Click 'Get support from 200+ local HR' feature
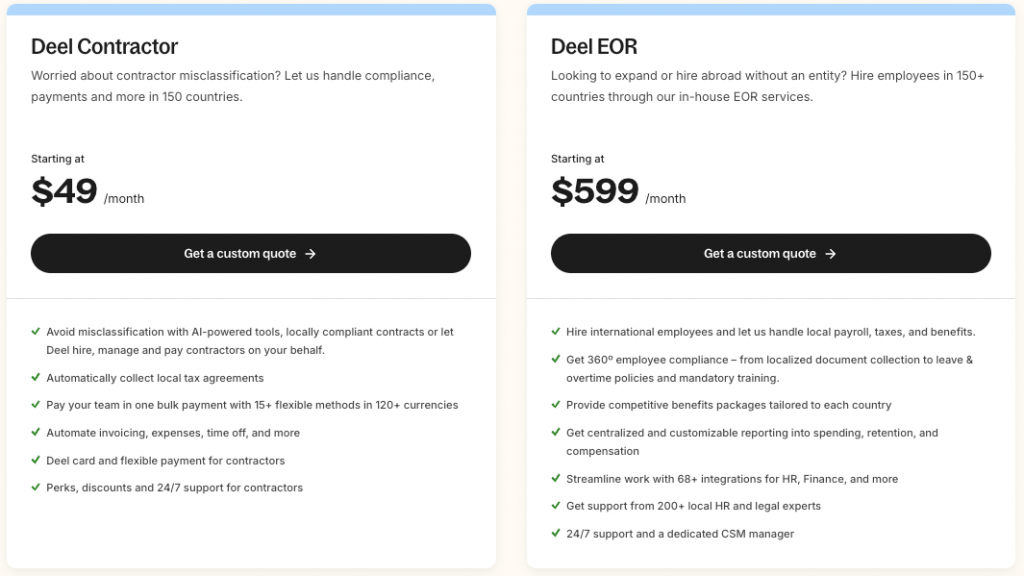Viewport: 1024px width, 576px height. (x=693, y=506)
